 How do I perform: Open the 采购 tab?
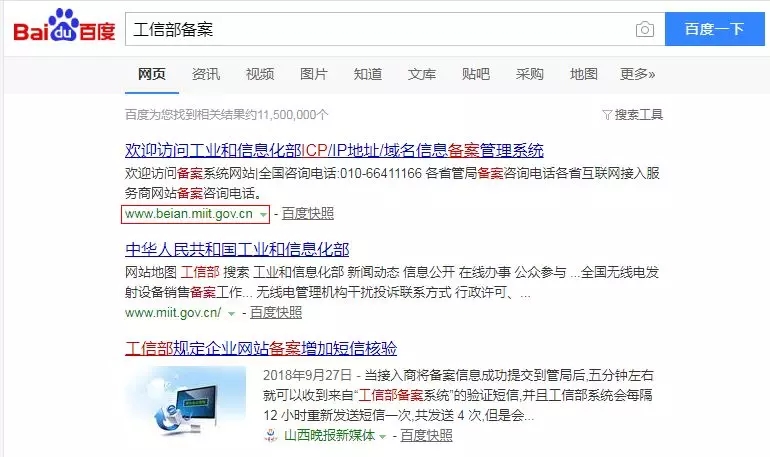(x=529, y=74)
